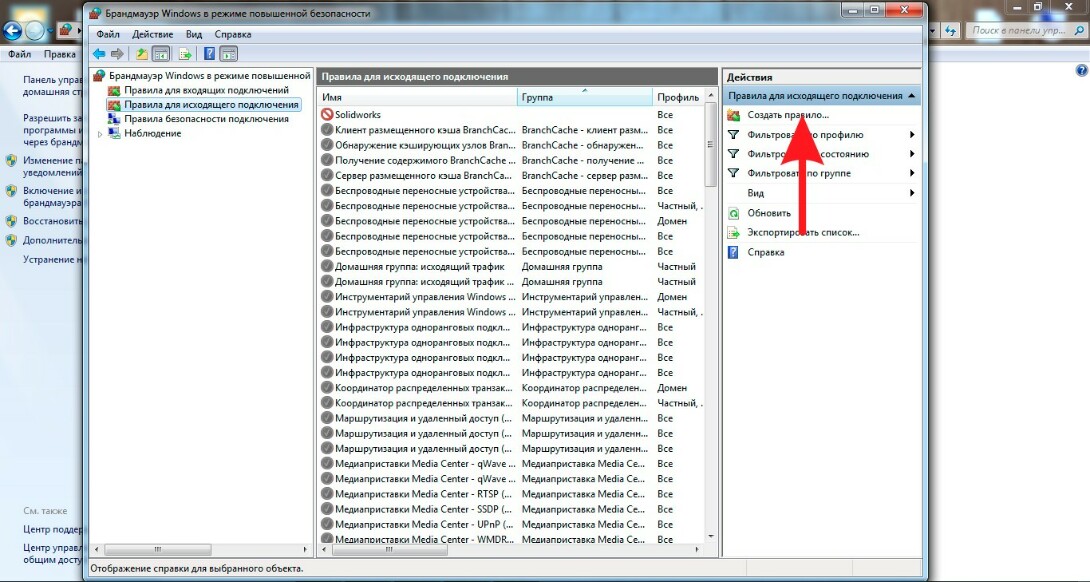Screen dimensions: 1090x582
Task: Click the funnel icon for filter by state
Action: [733, 154]
